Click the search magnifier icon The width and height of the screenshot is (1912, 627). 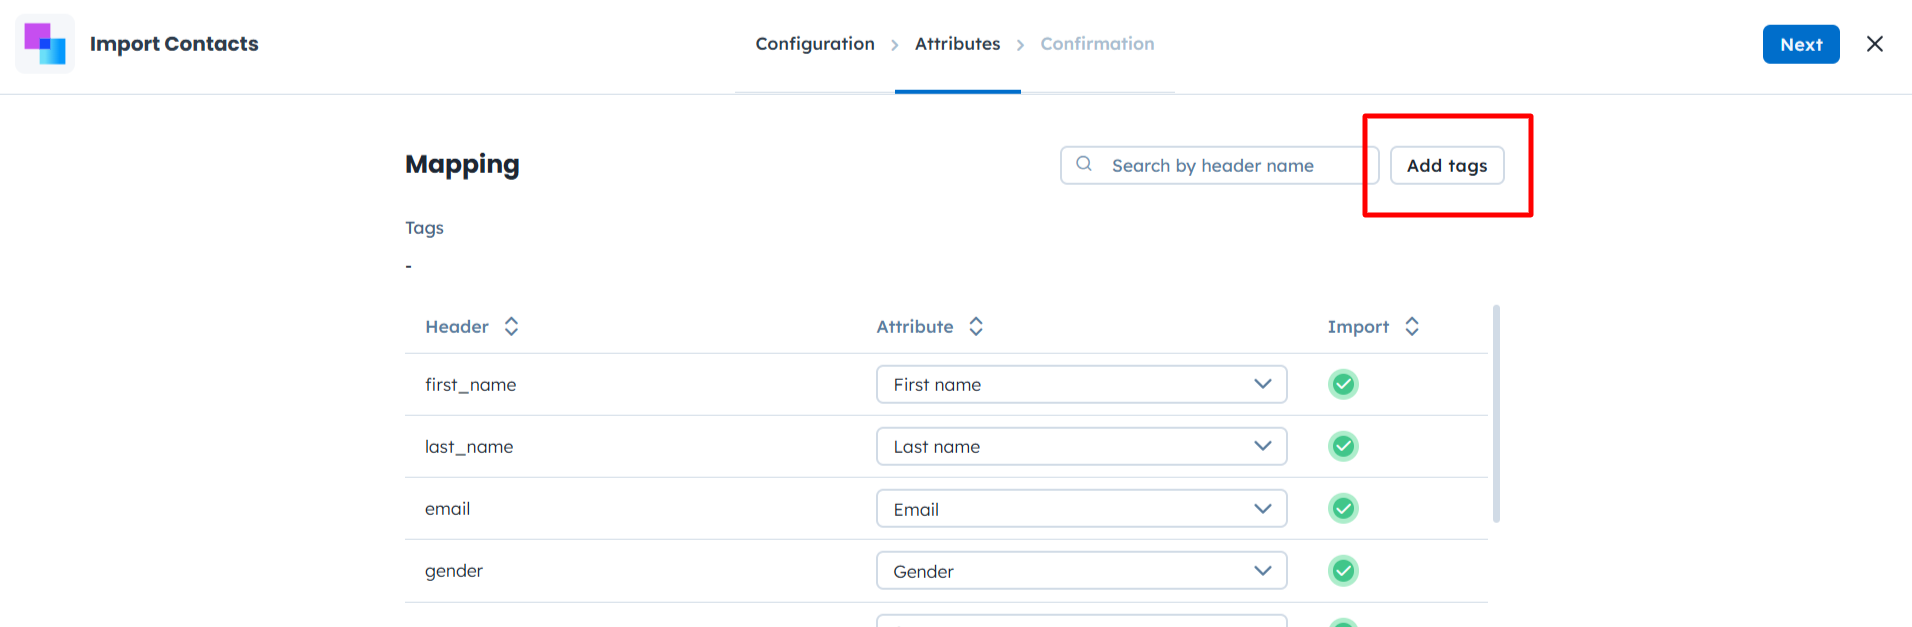pyautogui.click(x=1084, y=165)
